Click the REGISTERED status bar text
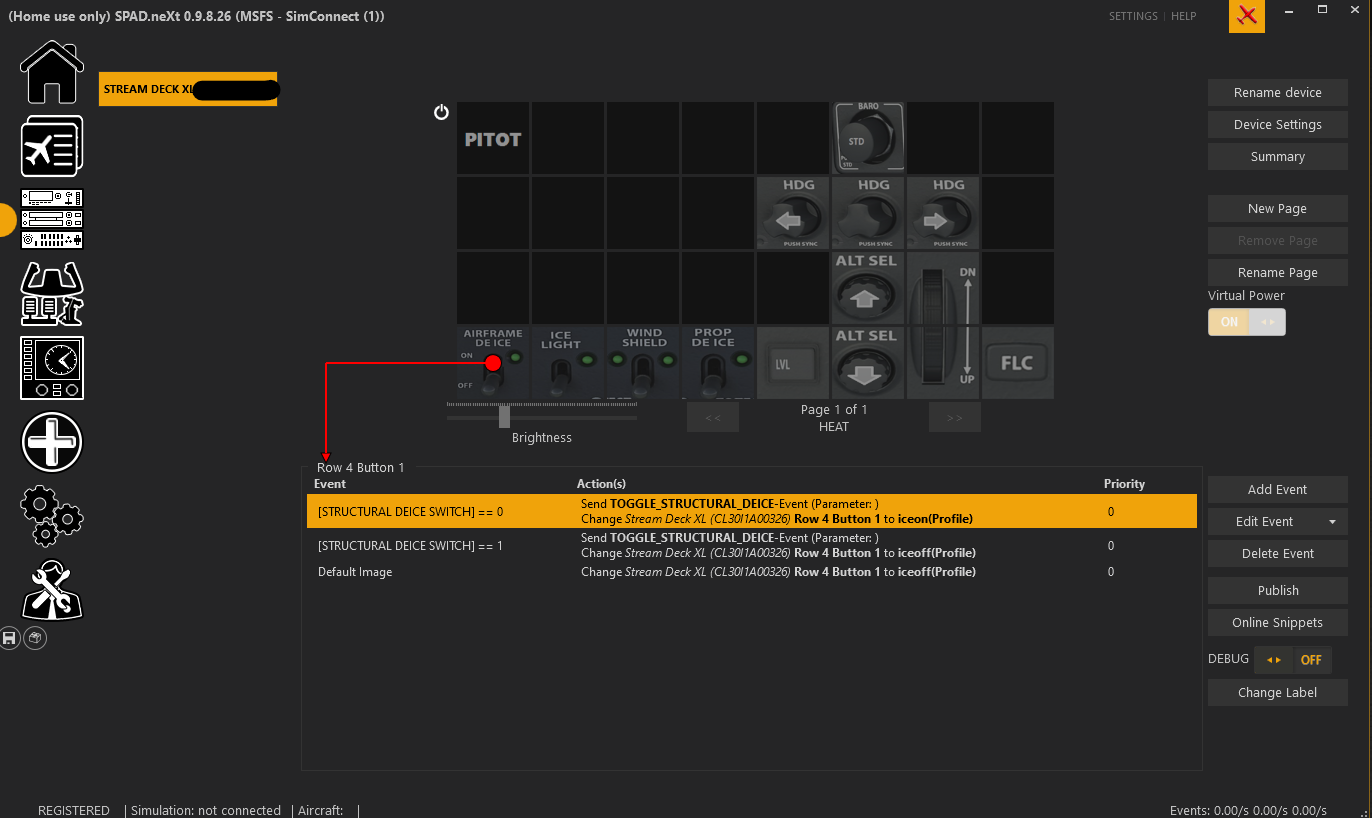 74,811
